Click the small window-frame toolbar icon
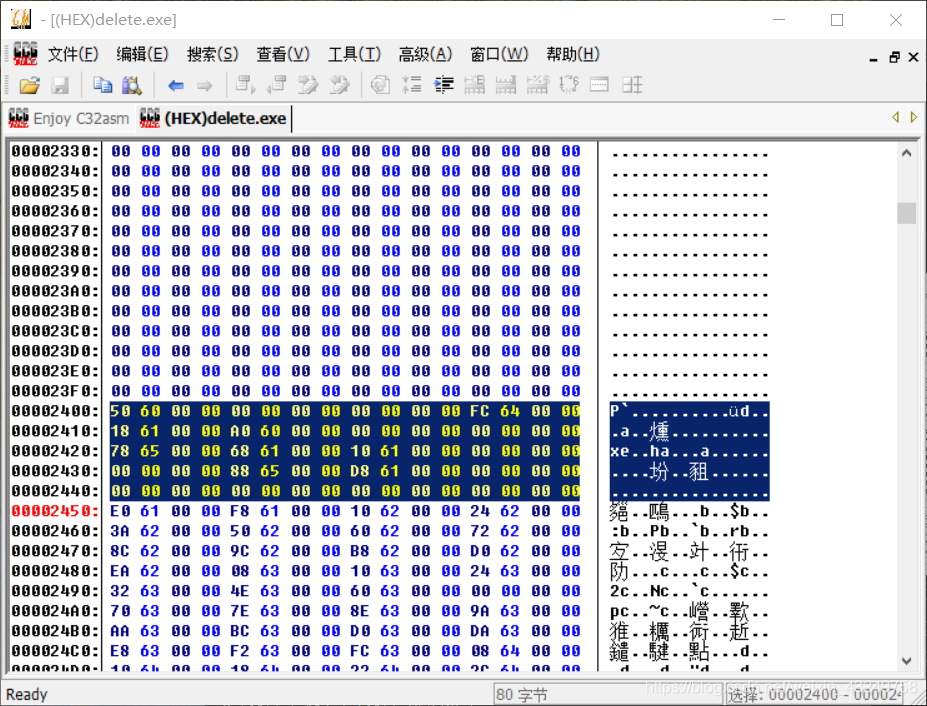This screenshot has height=706, width=927. click(599, 85)
